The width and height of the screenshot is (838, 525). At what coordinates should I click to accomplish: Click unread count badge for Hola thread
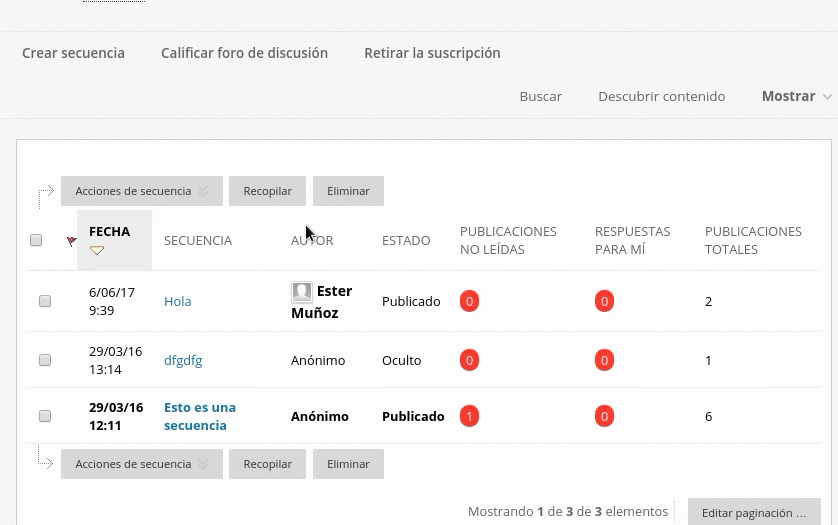click(469, 301)
